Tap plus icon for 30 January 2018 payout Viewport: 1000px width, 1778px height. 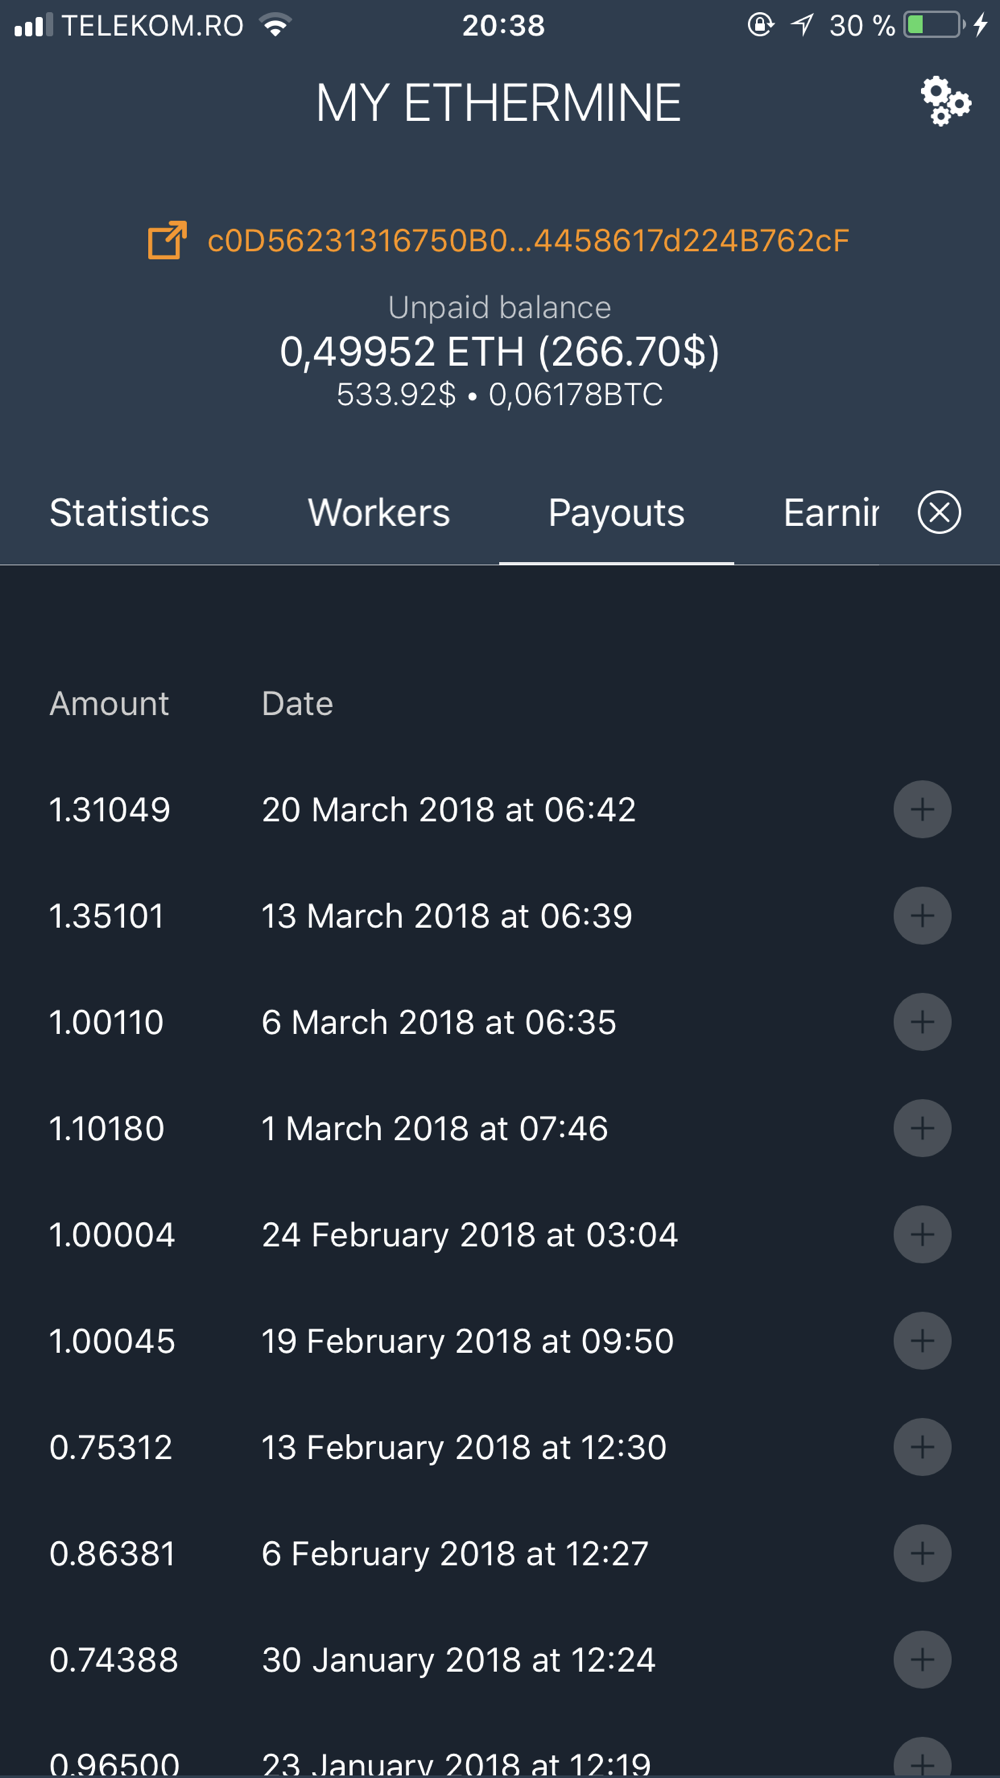click(x=922, y=1659)
